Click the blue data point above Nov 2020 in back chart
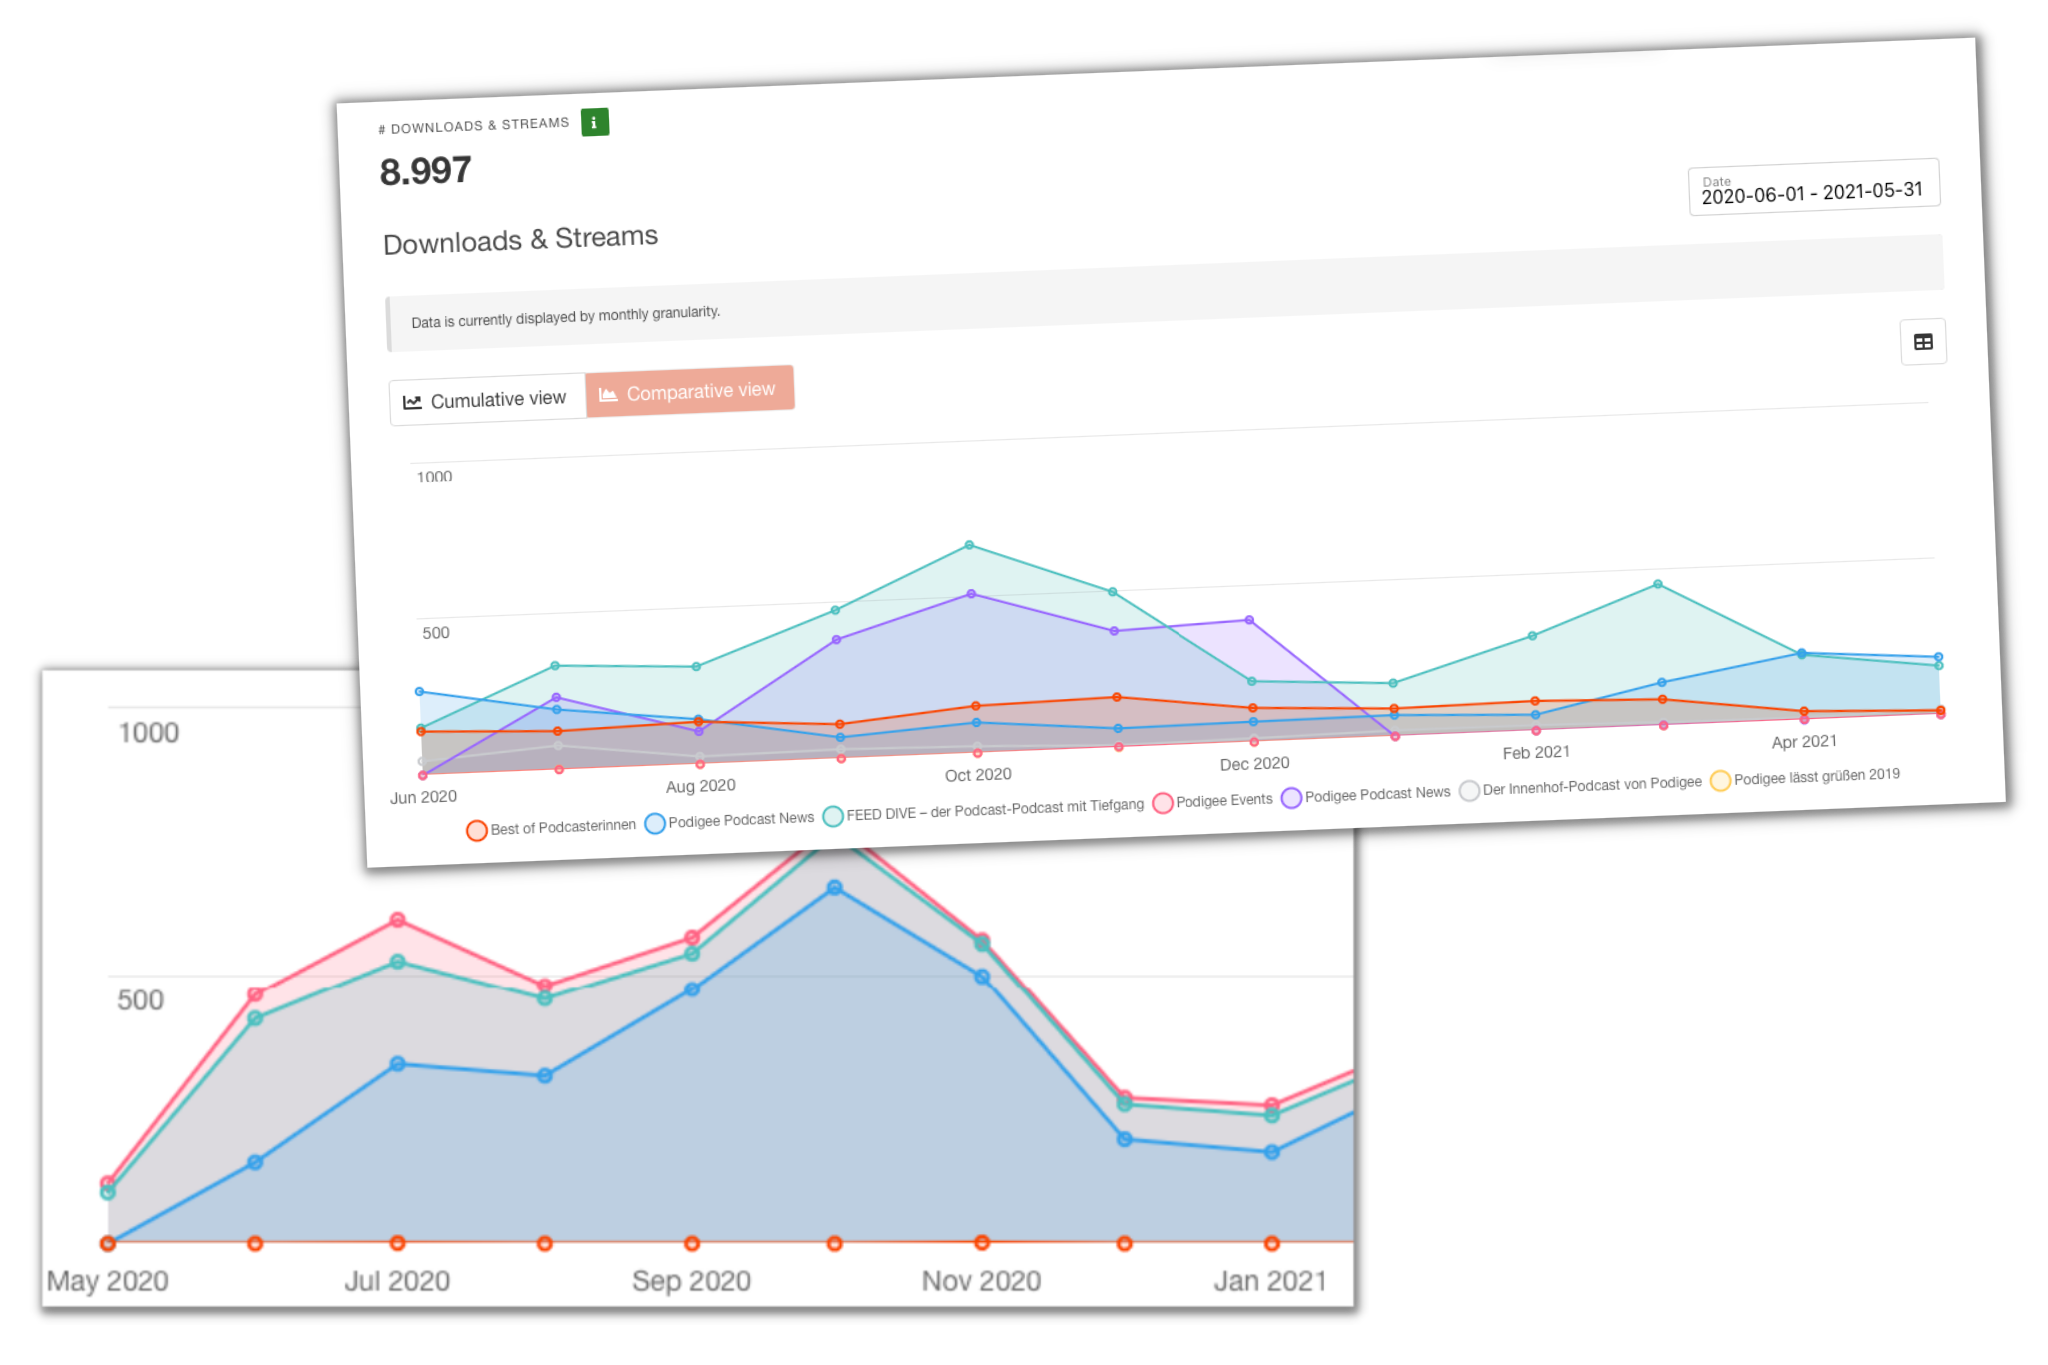2048x1365 pixels. coord(982,977)
